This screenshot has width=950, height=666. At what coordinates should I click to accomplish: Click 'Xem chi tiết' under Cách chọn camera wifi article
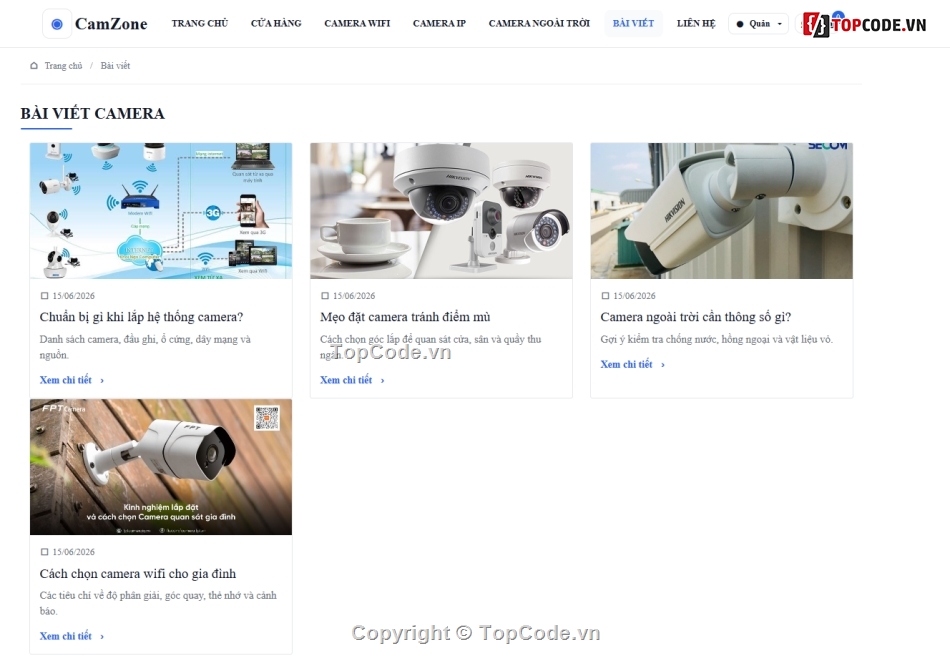coord(65,636)
